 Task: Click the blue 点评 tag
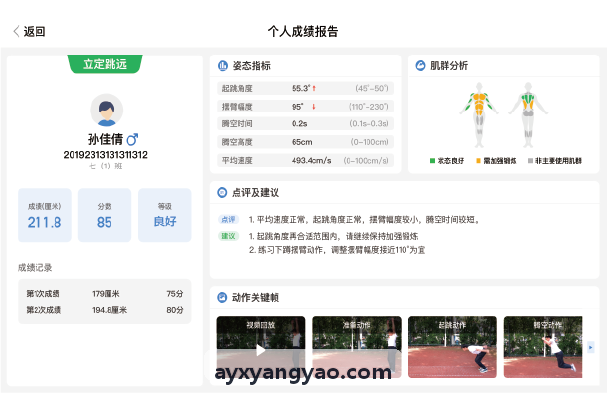[228, 220]
